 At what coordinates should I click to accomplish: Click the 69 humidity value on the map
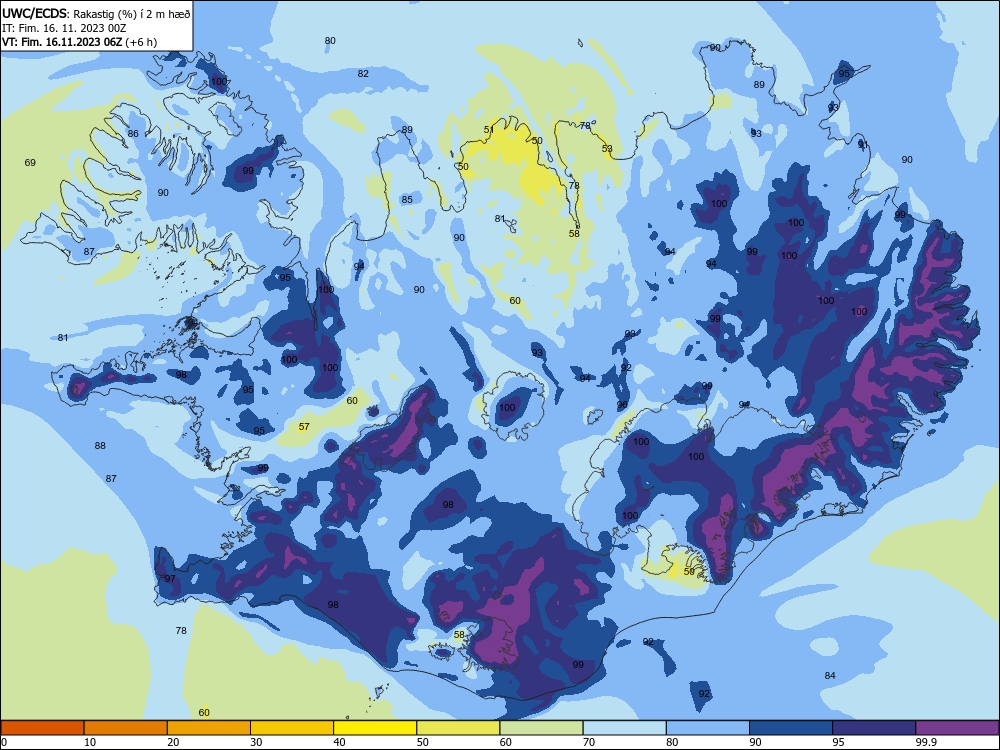30,163
